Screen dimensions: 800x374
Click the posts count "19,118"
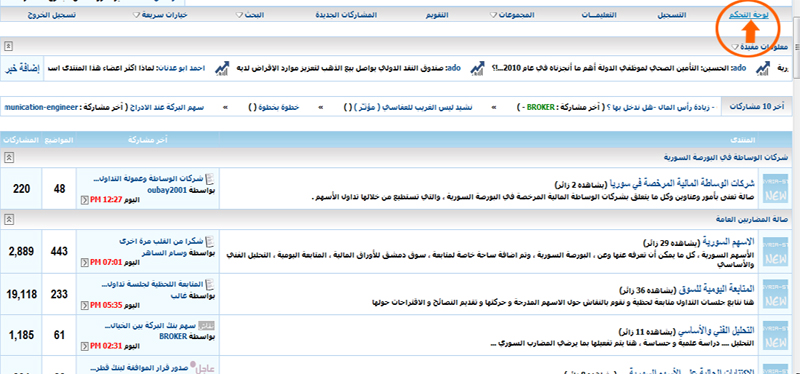click(21, 294)
